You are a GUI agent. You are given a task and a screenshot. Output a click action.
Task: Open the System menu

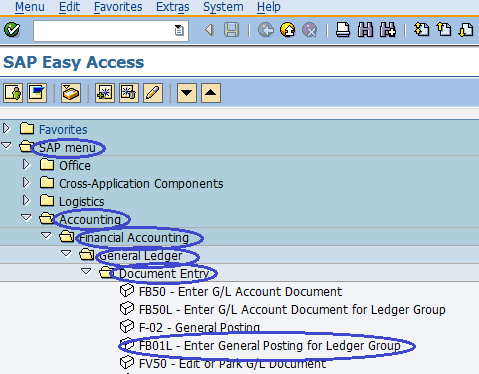(223, 7)
